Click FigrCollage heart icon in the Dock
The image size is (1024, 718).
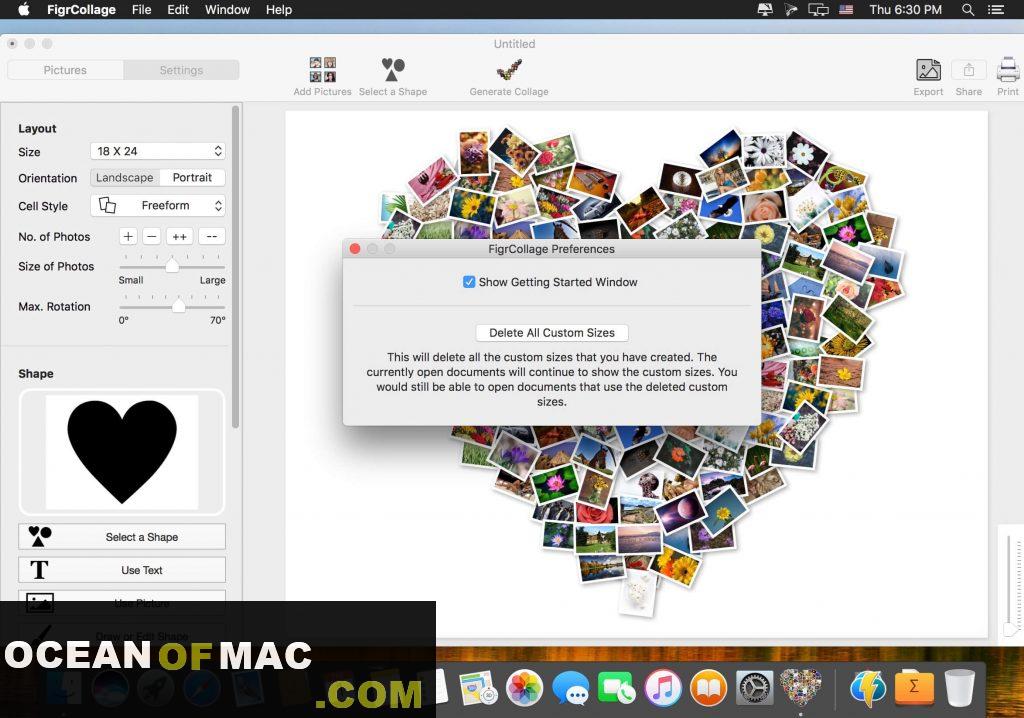[801, 687]
